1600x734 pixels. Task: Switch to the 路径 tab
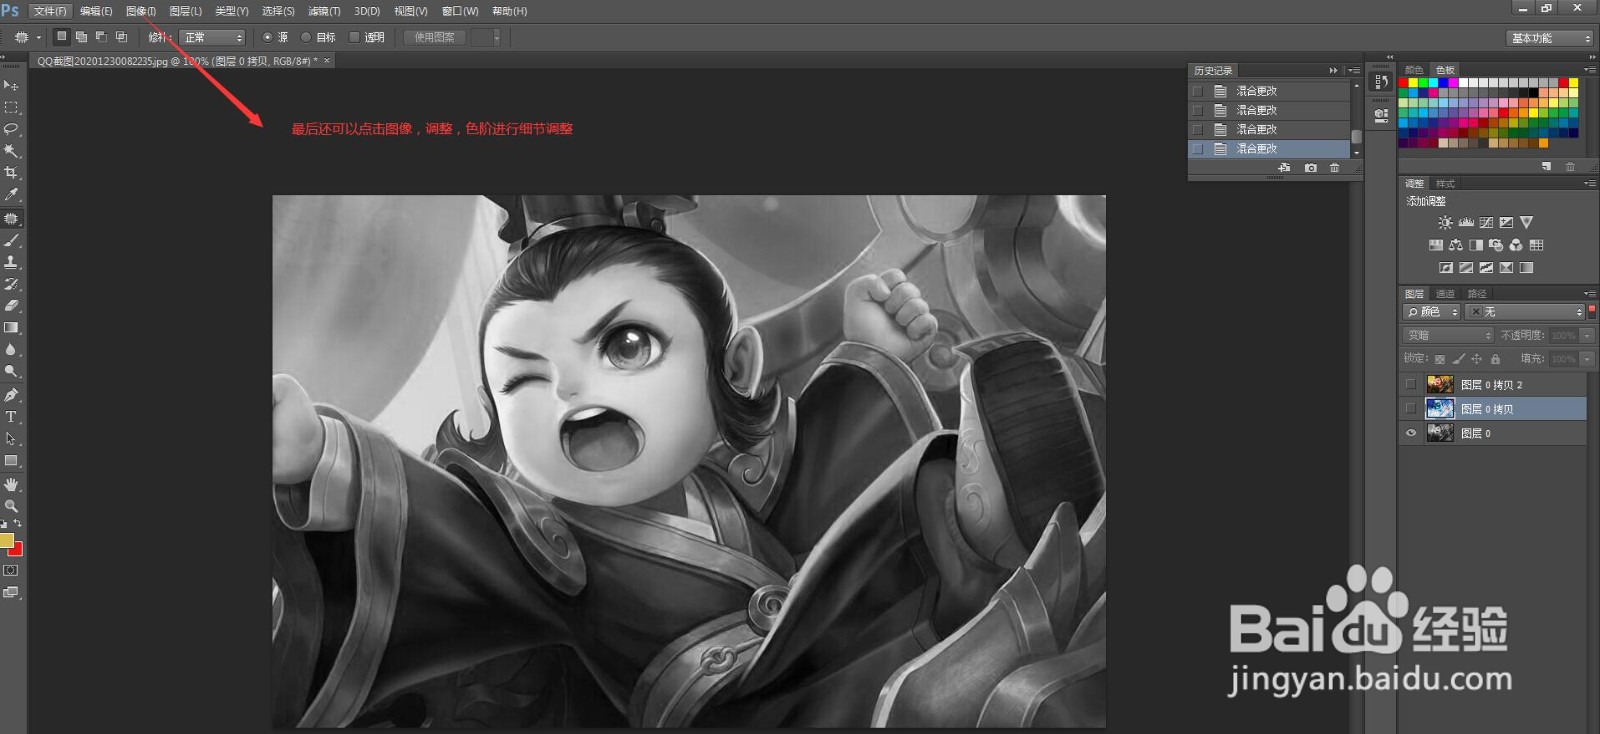click(x=1477, y=294)
